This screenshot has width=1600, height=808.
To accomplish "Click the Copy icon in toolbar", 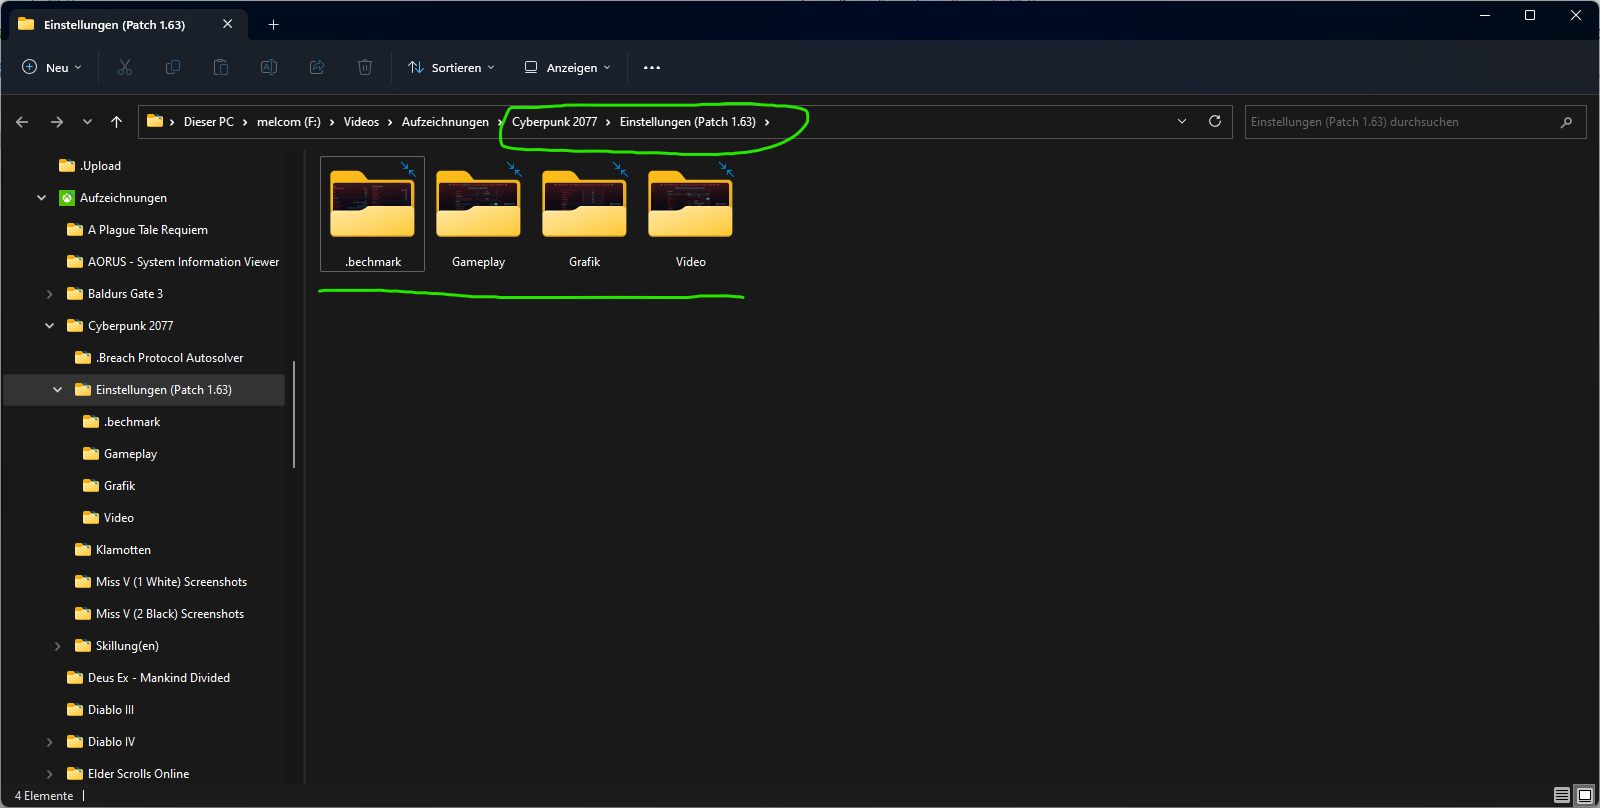I will [x=173, y=67].
